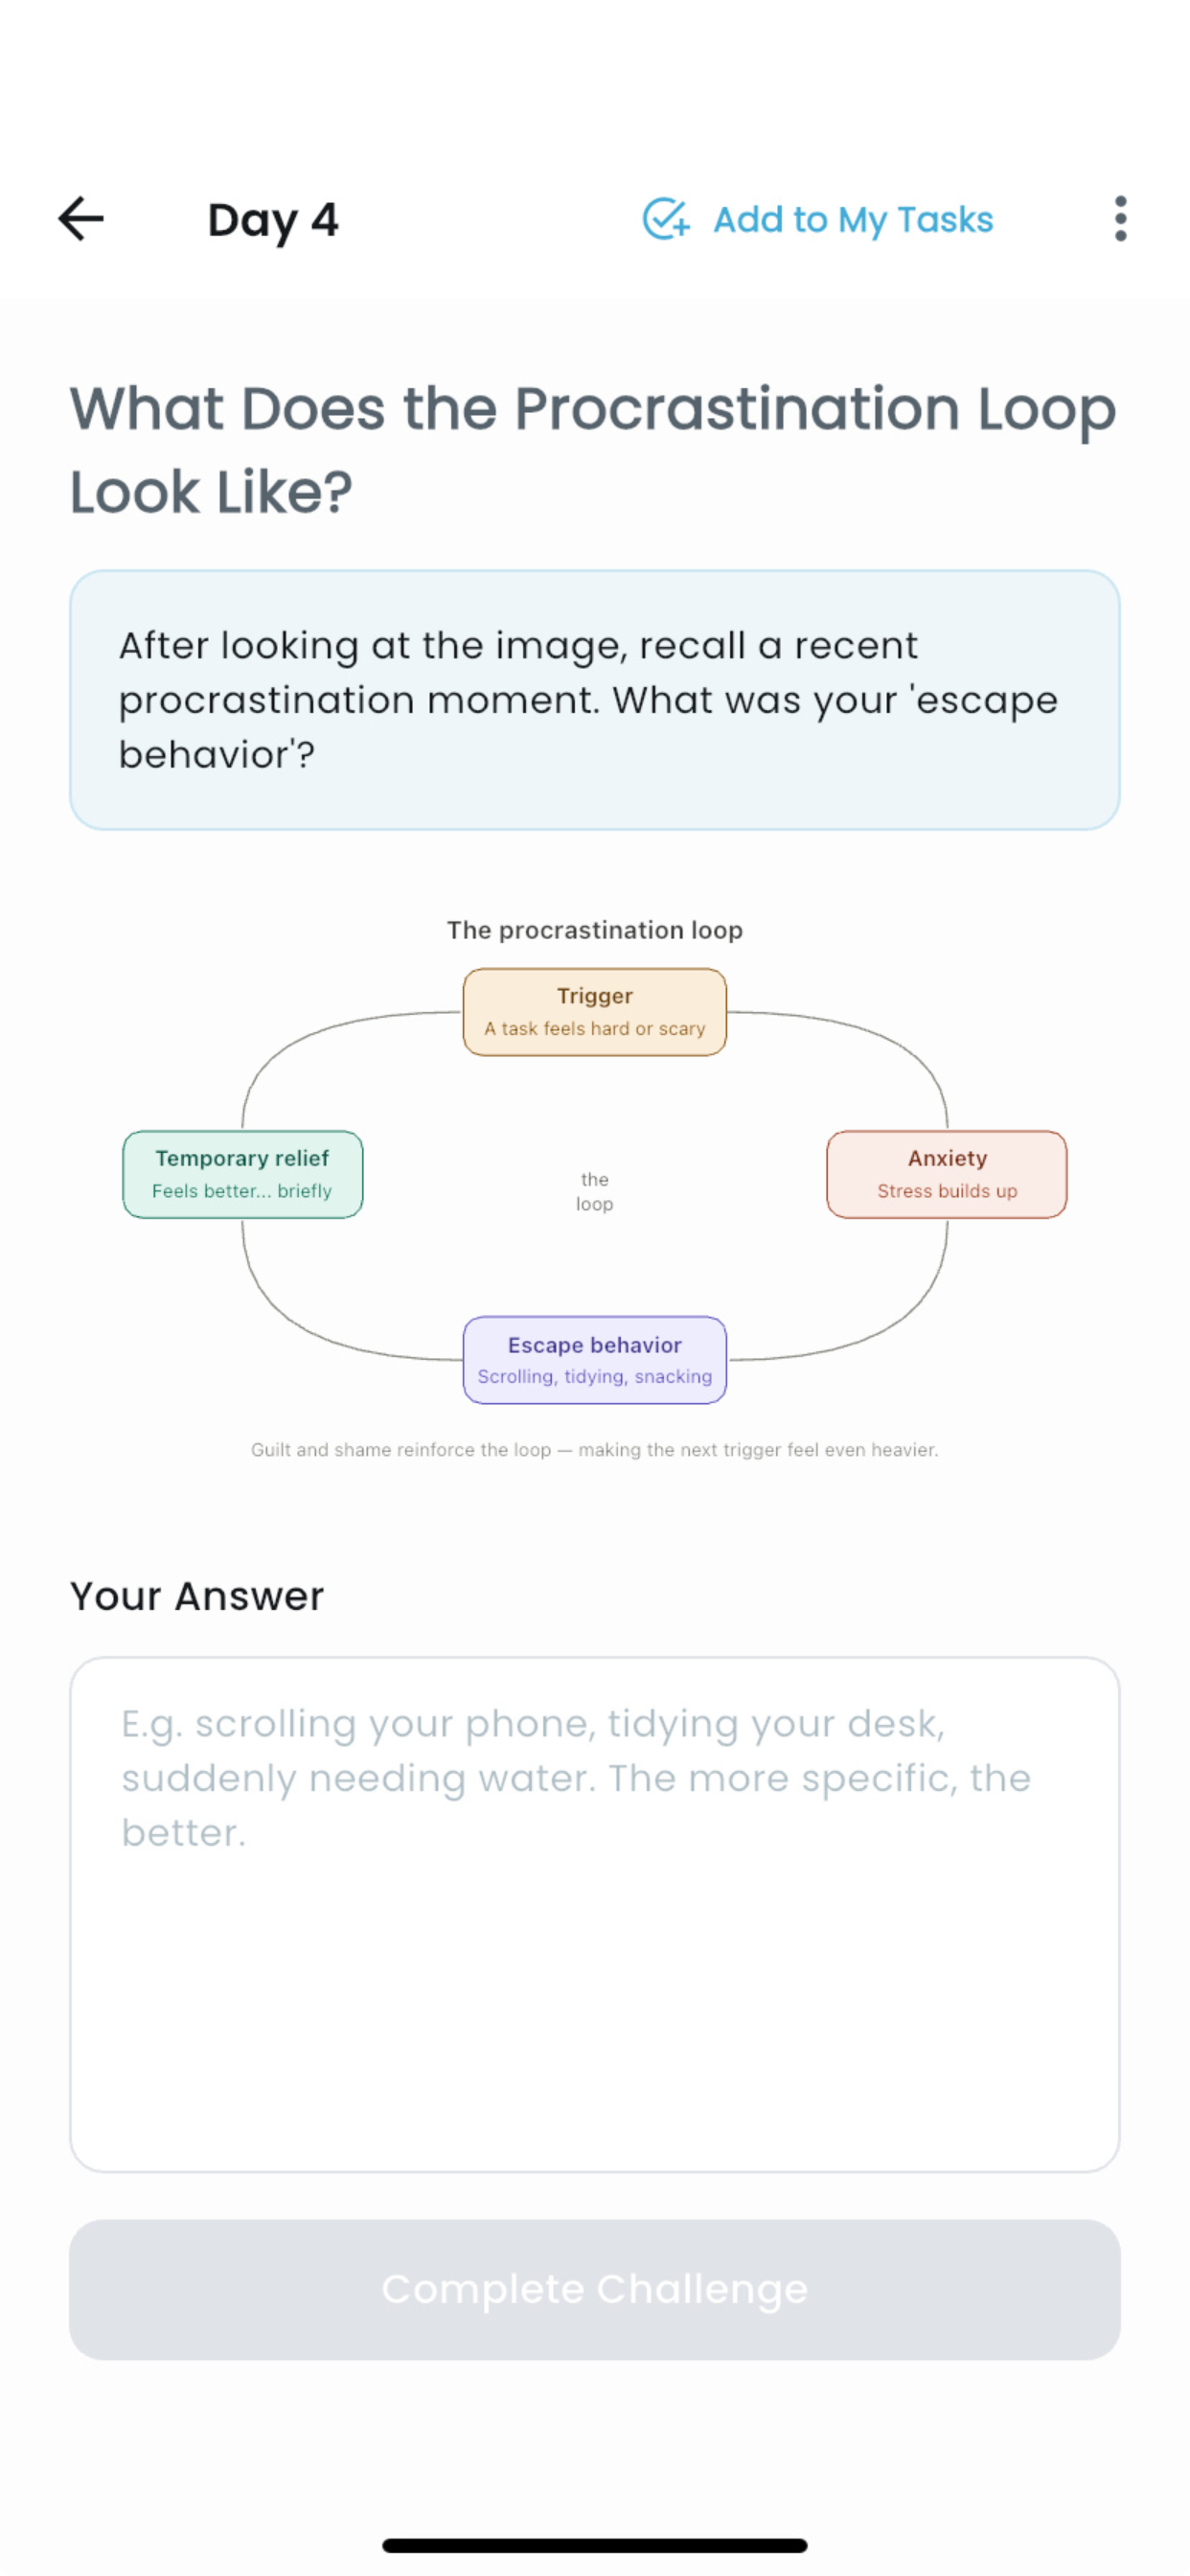Viewport: 1190px width, 2576px height.
Task: Tap the back arrow icon
Action: (81, 219)
